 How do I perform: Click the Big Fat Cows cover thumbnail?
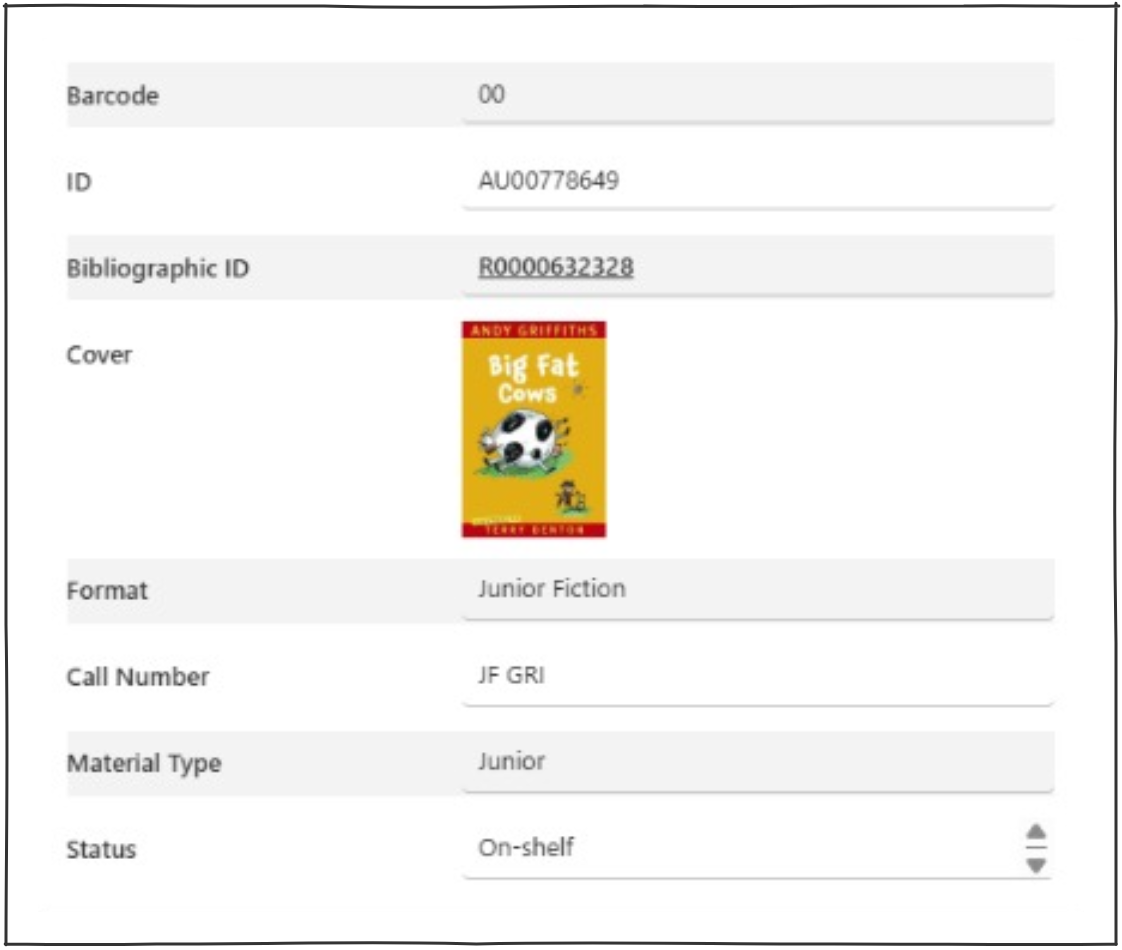pos(534,429)
